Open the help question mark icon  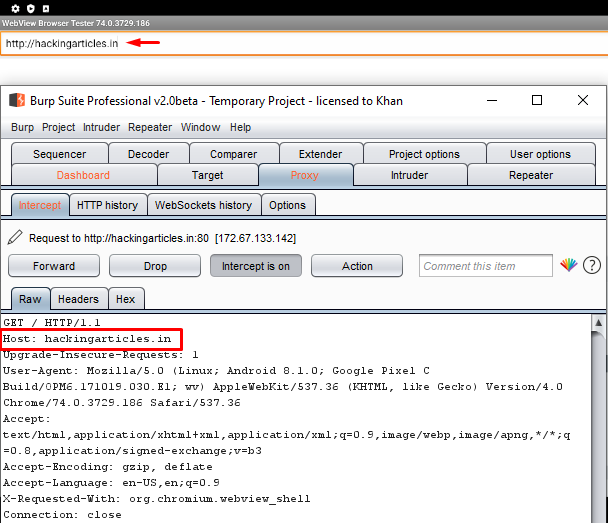592,266
